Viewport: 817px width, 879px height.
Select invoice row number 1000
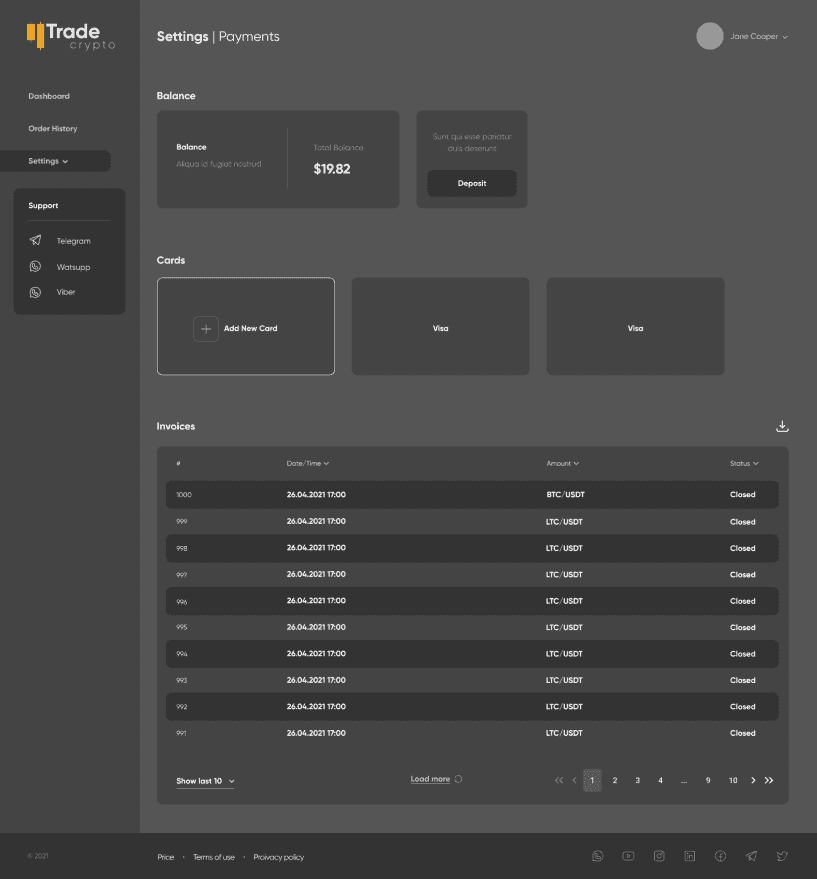pyautogui.click(x=471, y=494)
